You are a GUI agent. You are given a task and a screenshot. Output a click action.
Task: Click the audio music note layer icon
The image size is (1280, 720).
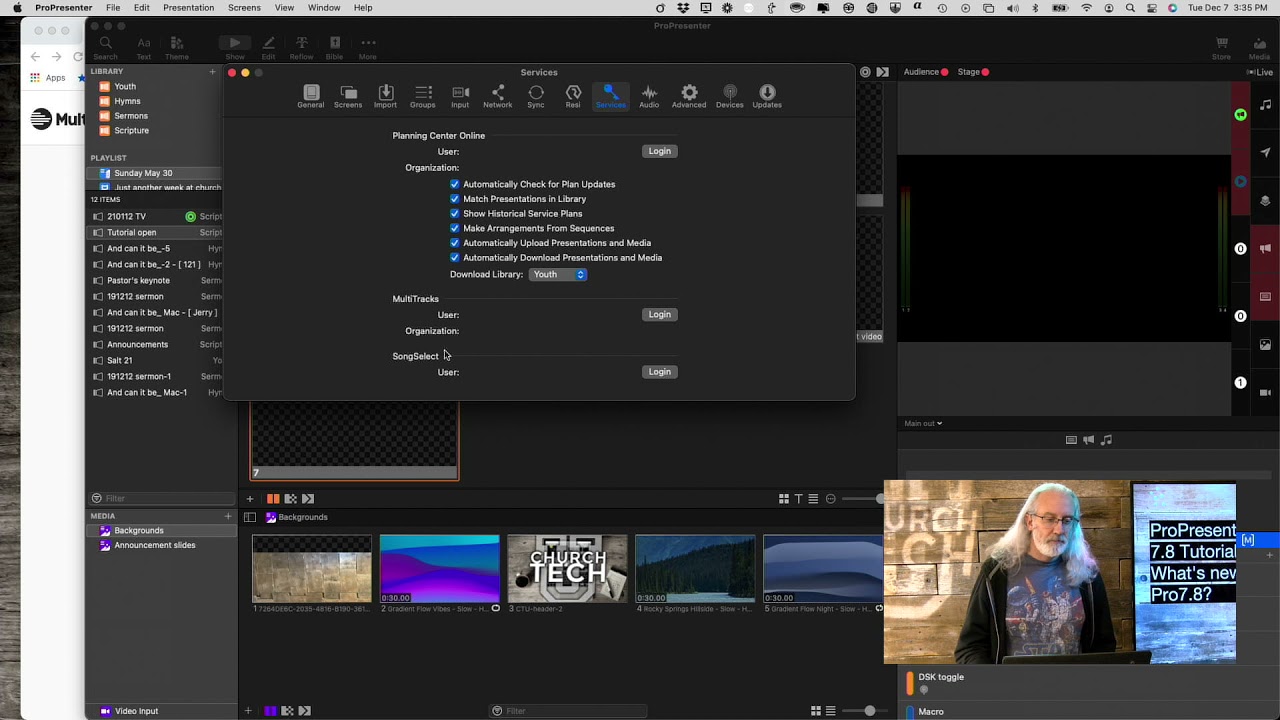click(1266, 105)
